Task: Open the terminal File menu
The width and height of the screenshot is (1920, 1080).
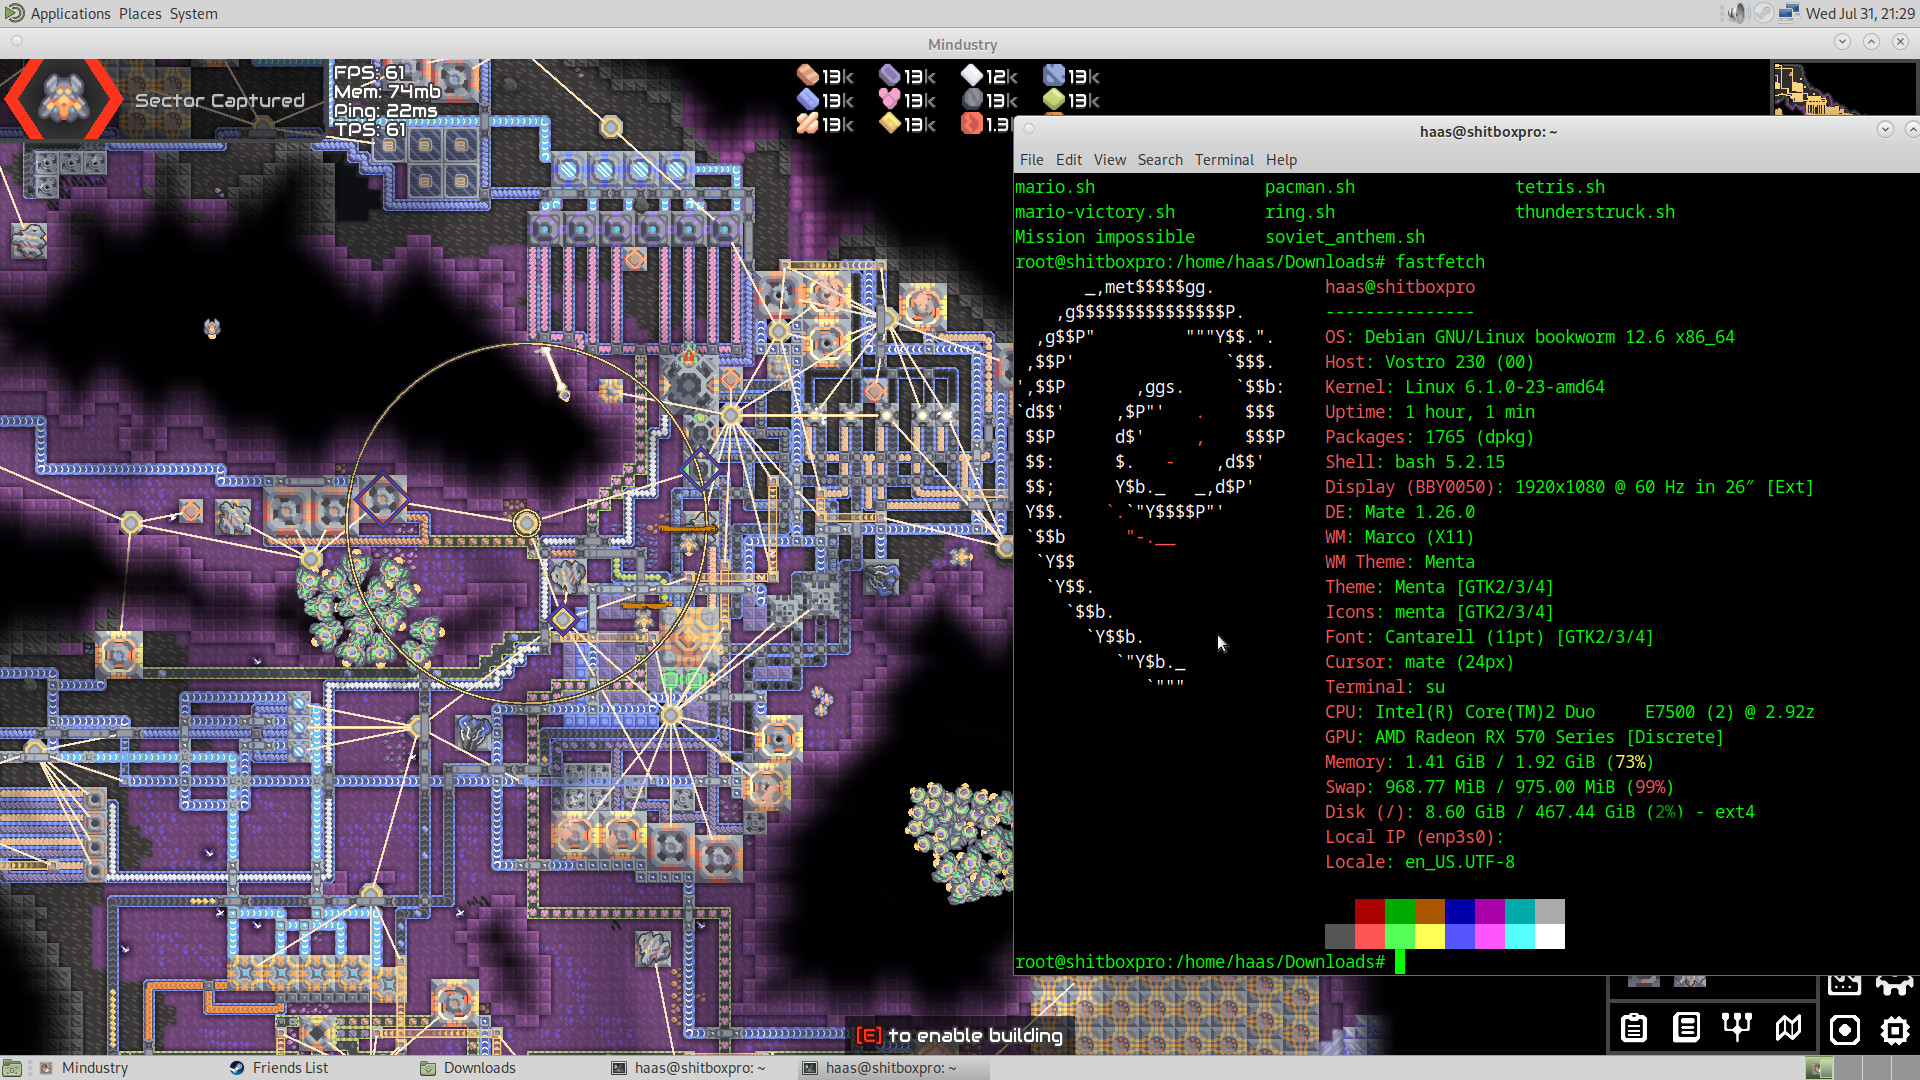Action: (x=1031, y=160)
